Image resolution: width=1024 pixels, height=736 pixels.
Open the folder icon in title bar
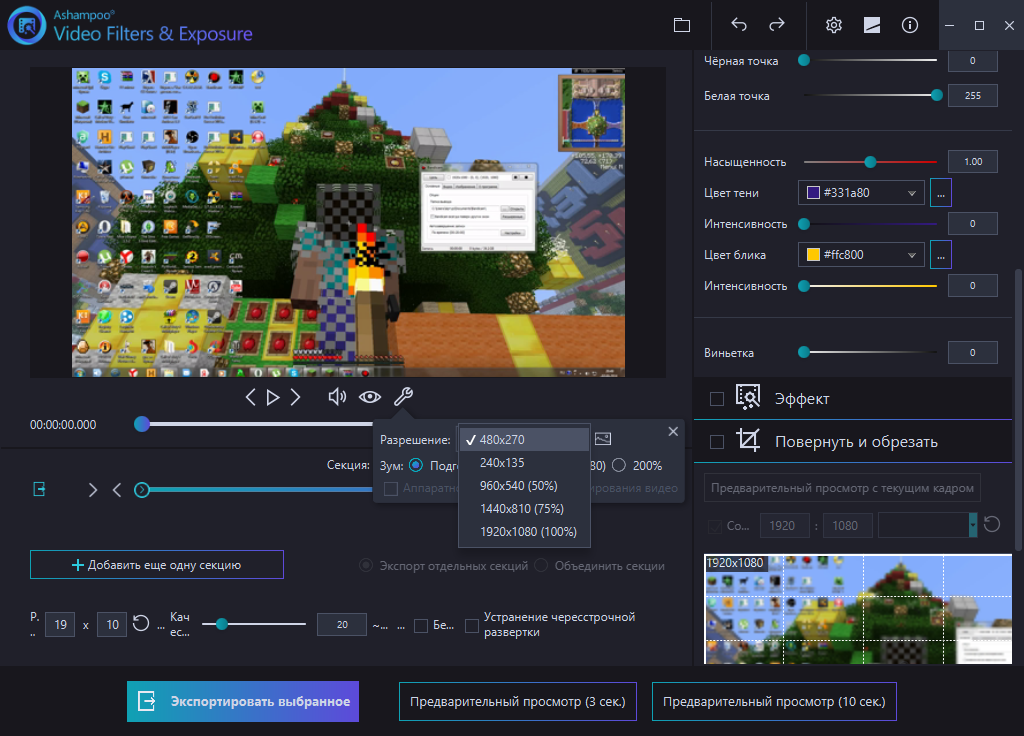tap(682, 25)
